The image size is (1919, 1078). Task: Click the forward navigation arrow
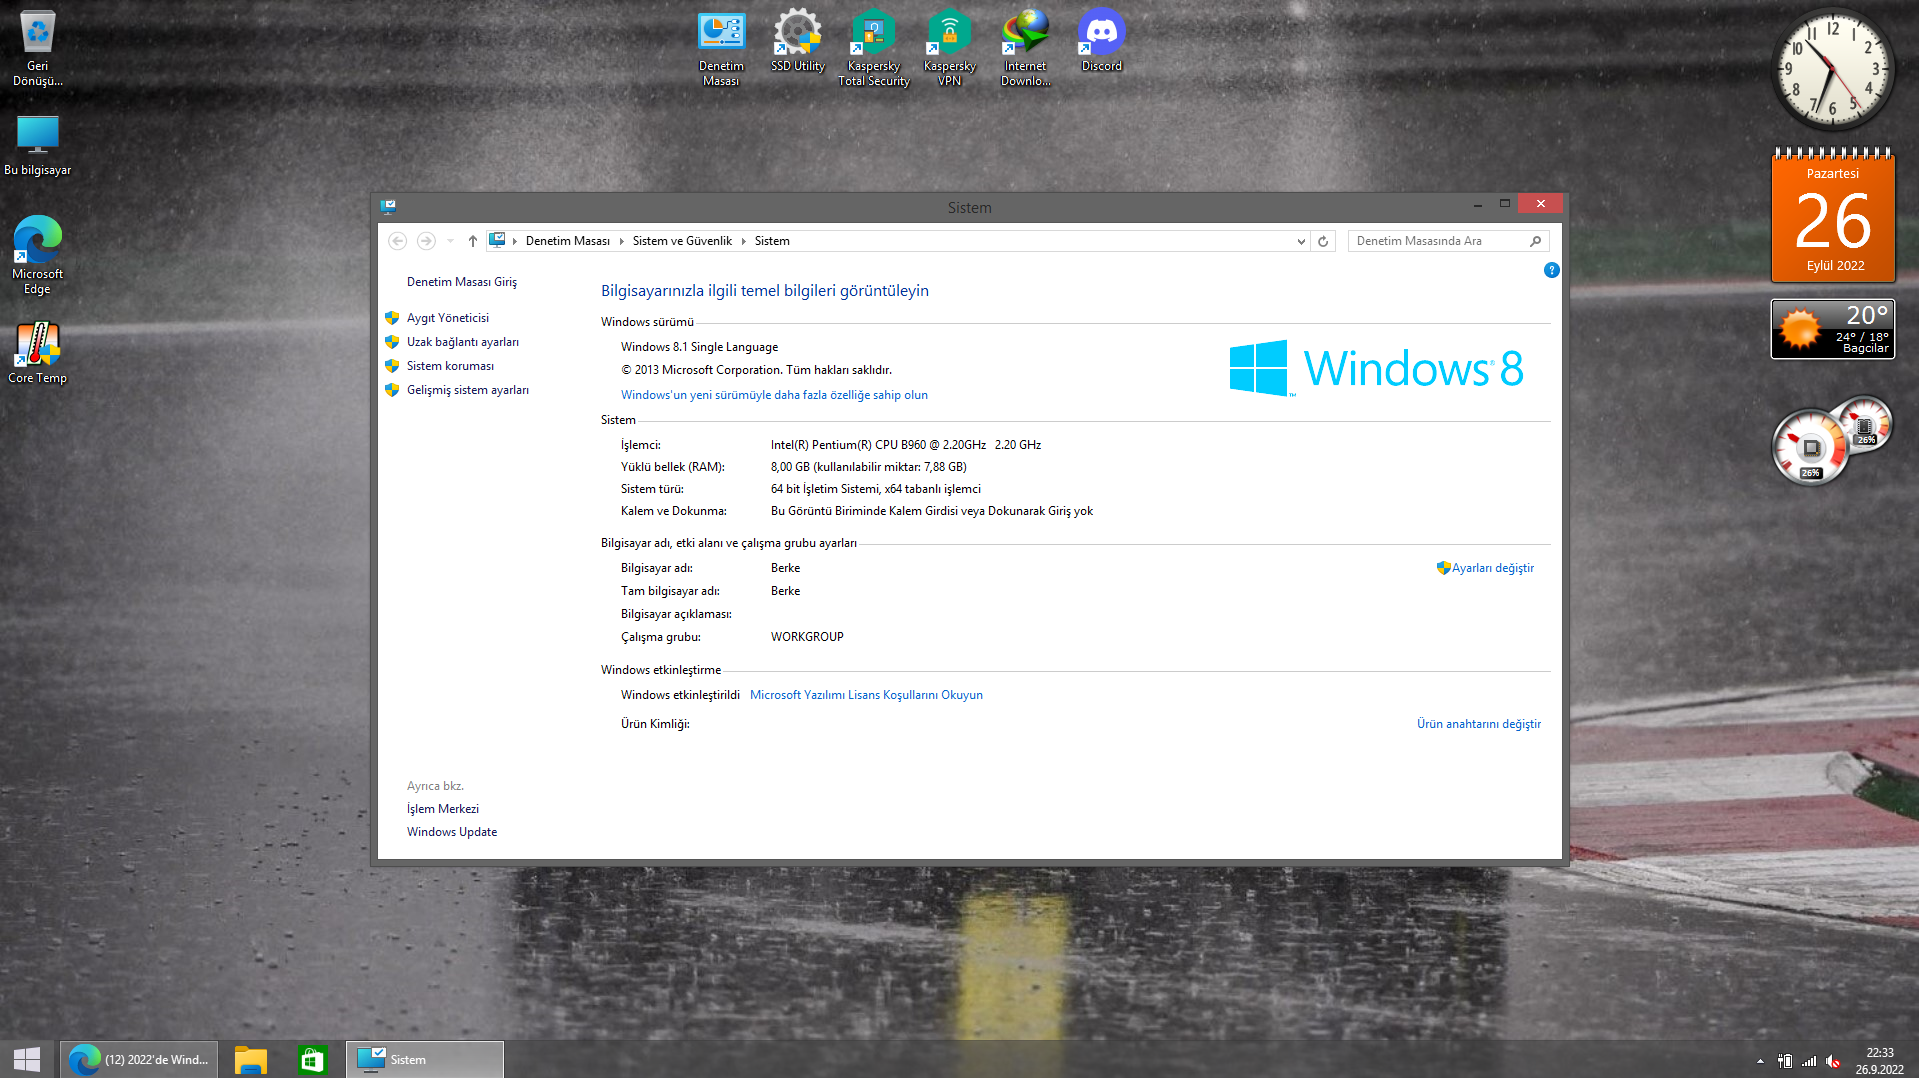[x=426, y=241]
